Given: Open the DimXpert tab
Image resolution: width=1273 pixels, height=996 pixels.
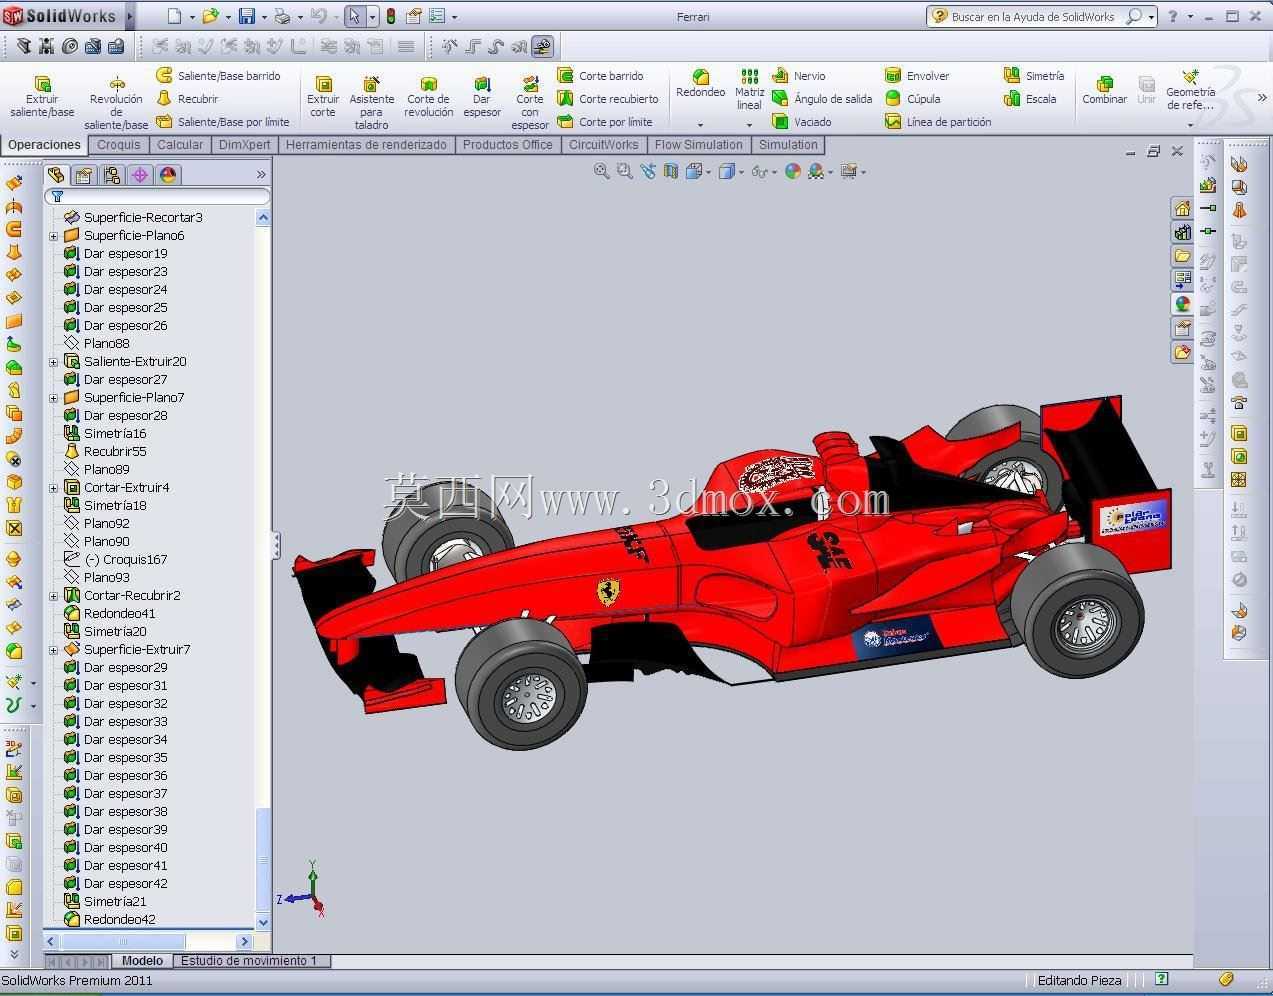Looking at the screenshot, I should click(244, 145).
